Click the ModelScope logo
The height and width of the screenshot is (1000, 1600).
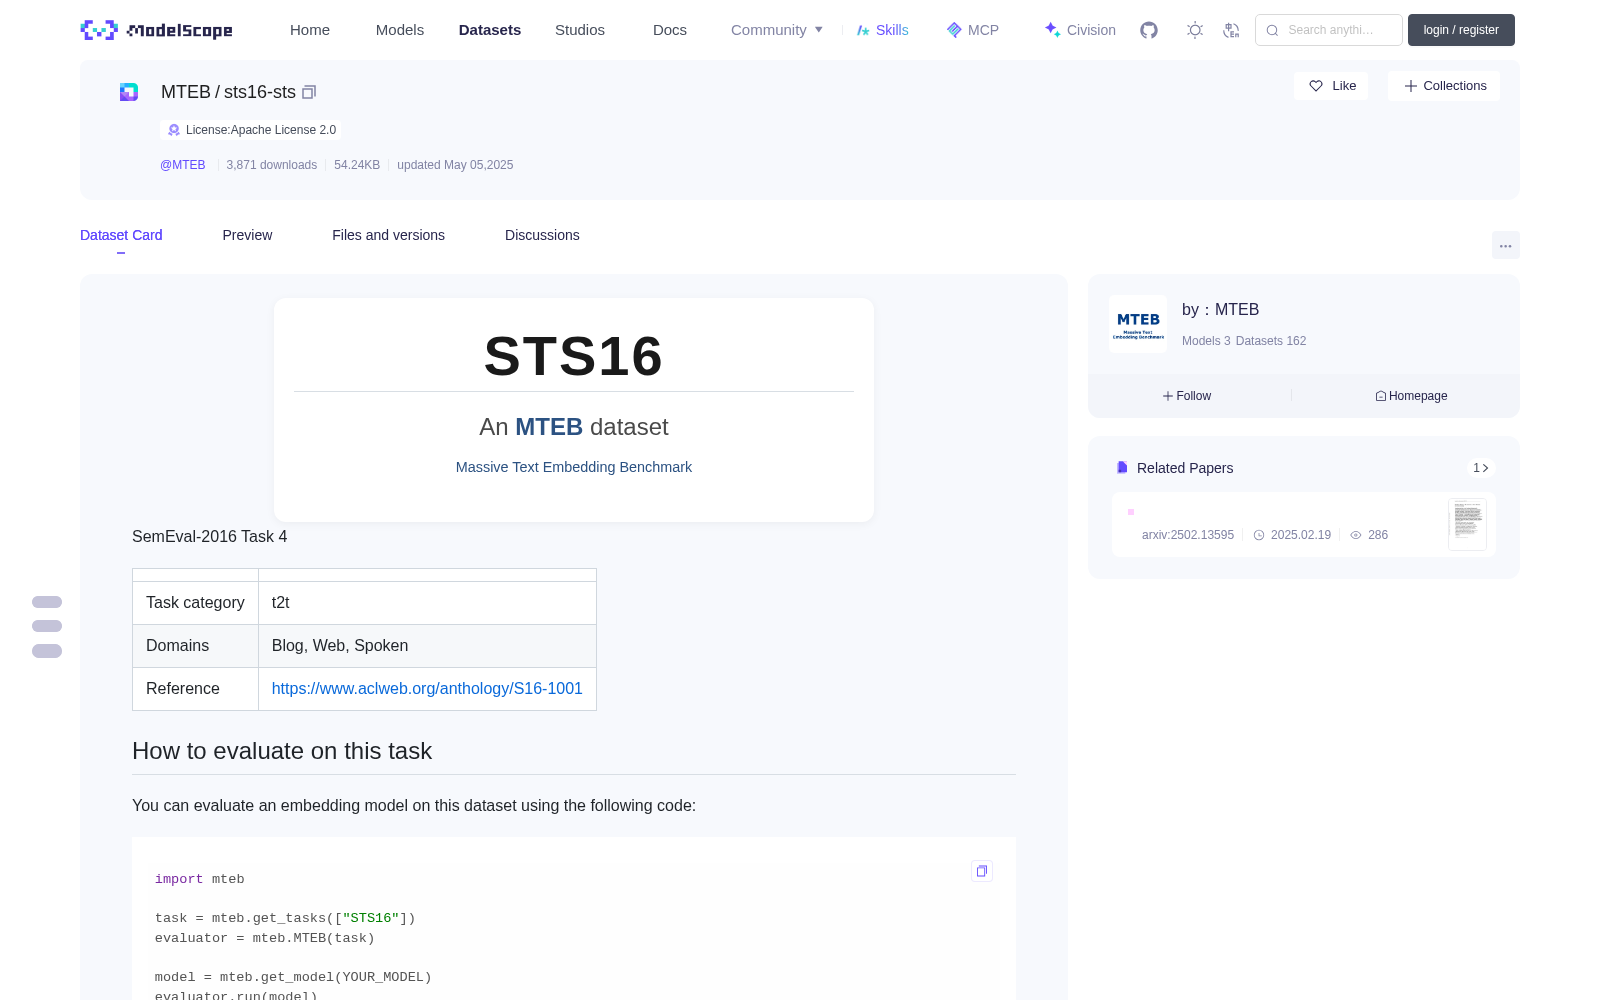tap(157, 30)
